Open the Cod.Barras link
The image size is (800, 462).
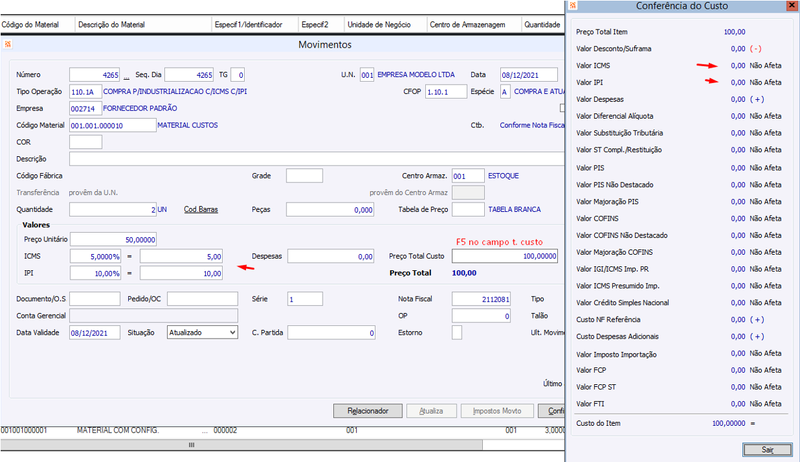pyautogui.click(x=201, y=210)
